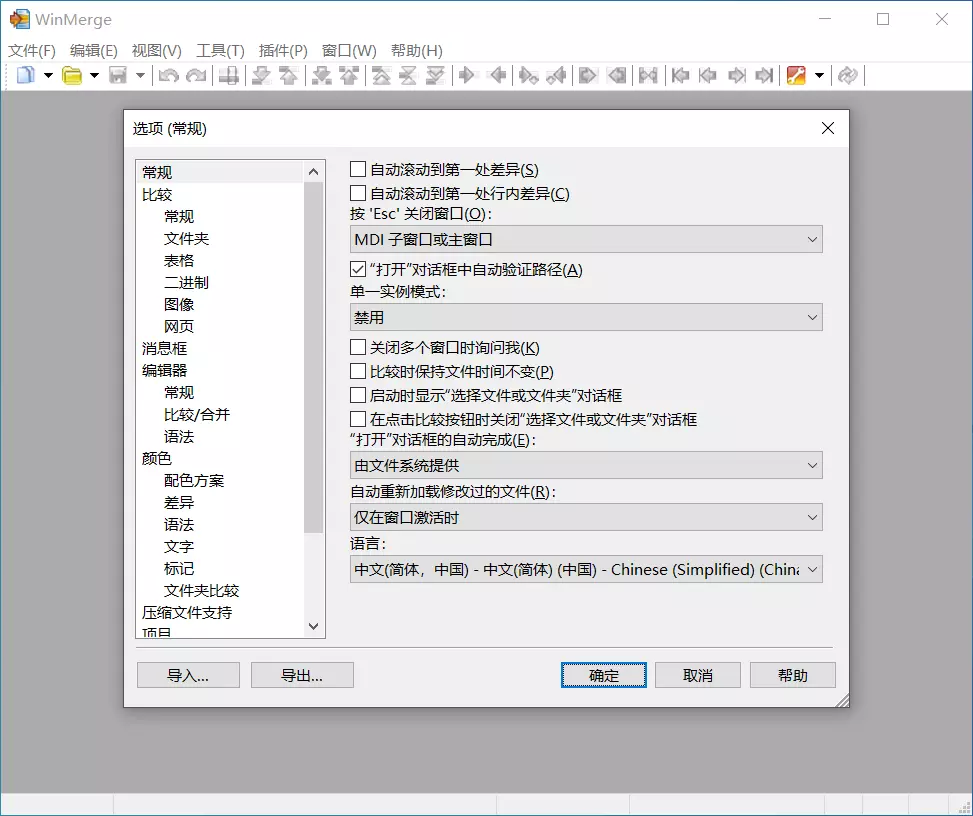Click the 导出... button

(x=302, y=675)
